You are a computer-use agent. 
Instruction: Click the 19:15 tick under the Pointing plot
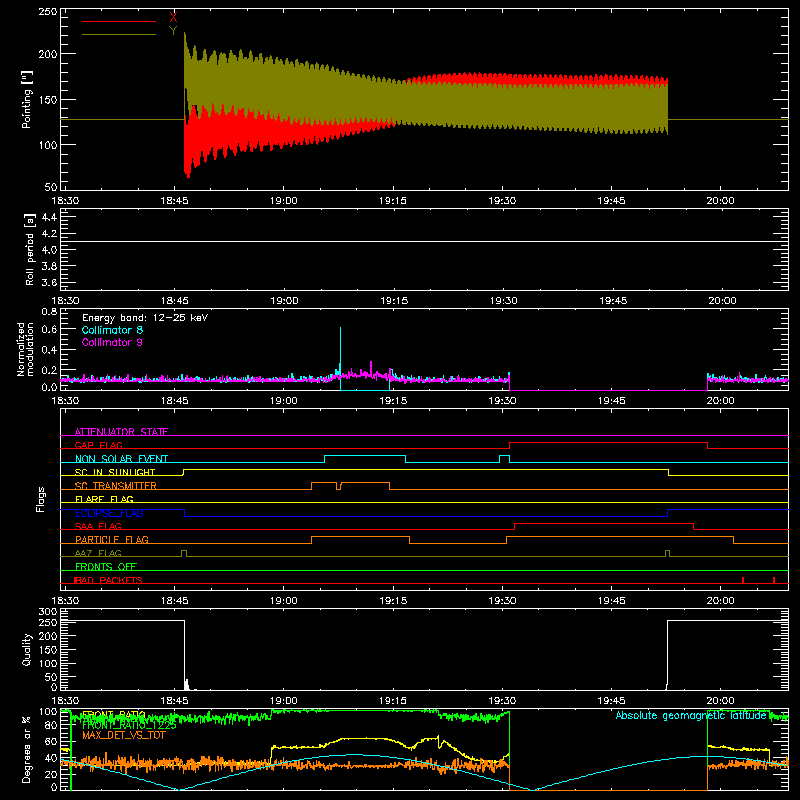[x=392, y=201]
